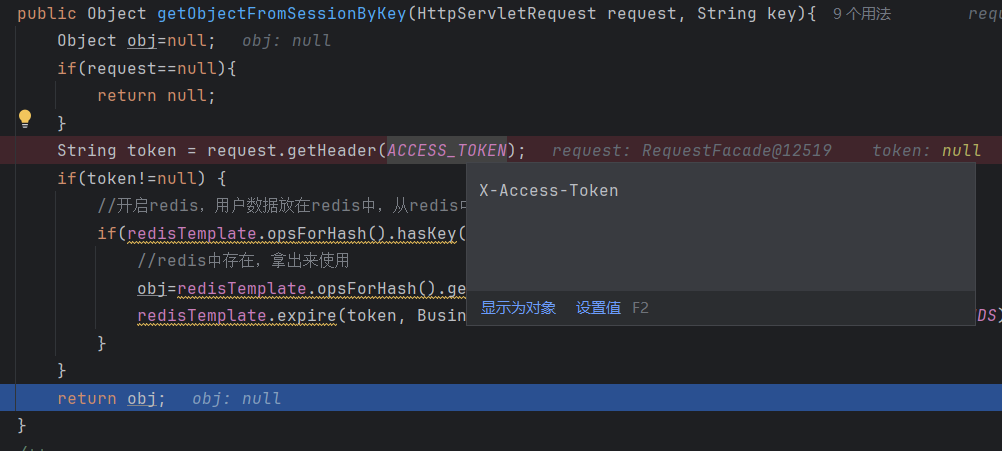The width and height of the screenshot is (1002, 451).
Task: Click the if(request==null) condition
Action: (146, 68)
